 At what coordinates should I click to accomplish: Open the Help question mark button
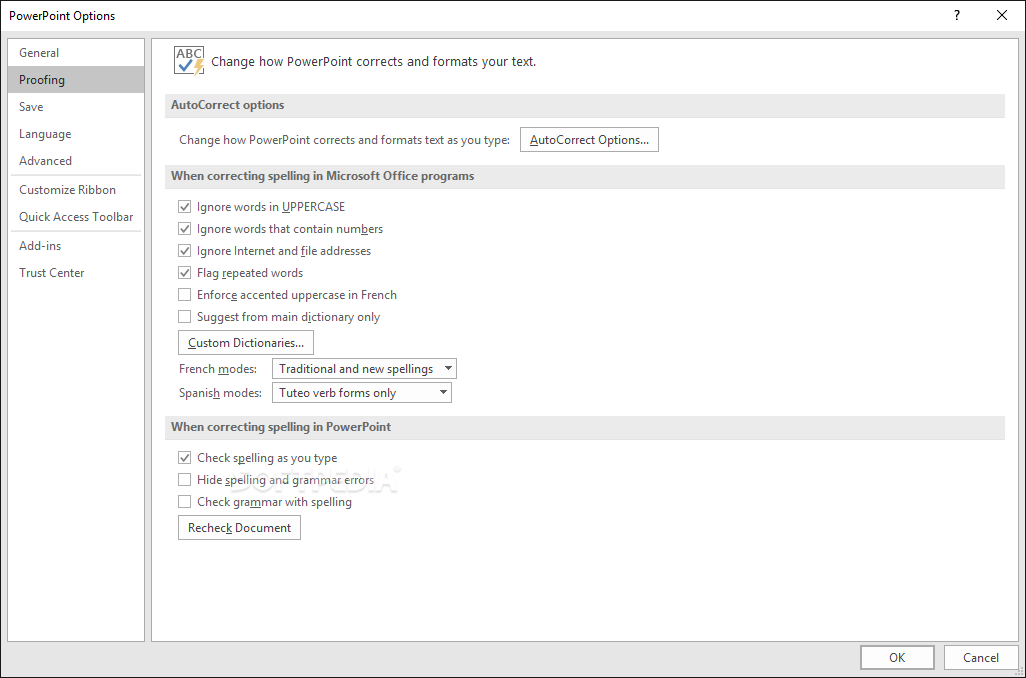pyautogui.click(x=957, y=15)
